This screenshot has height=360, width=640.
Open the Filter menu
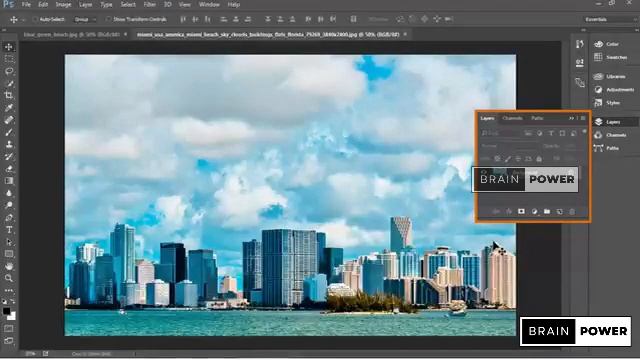coord(150,4)
